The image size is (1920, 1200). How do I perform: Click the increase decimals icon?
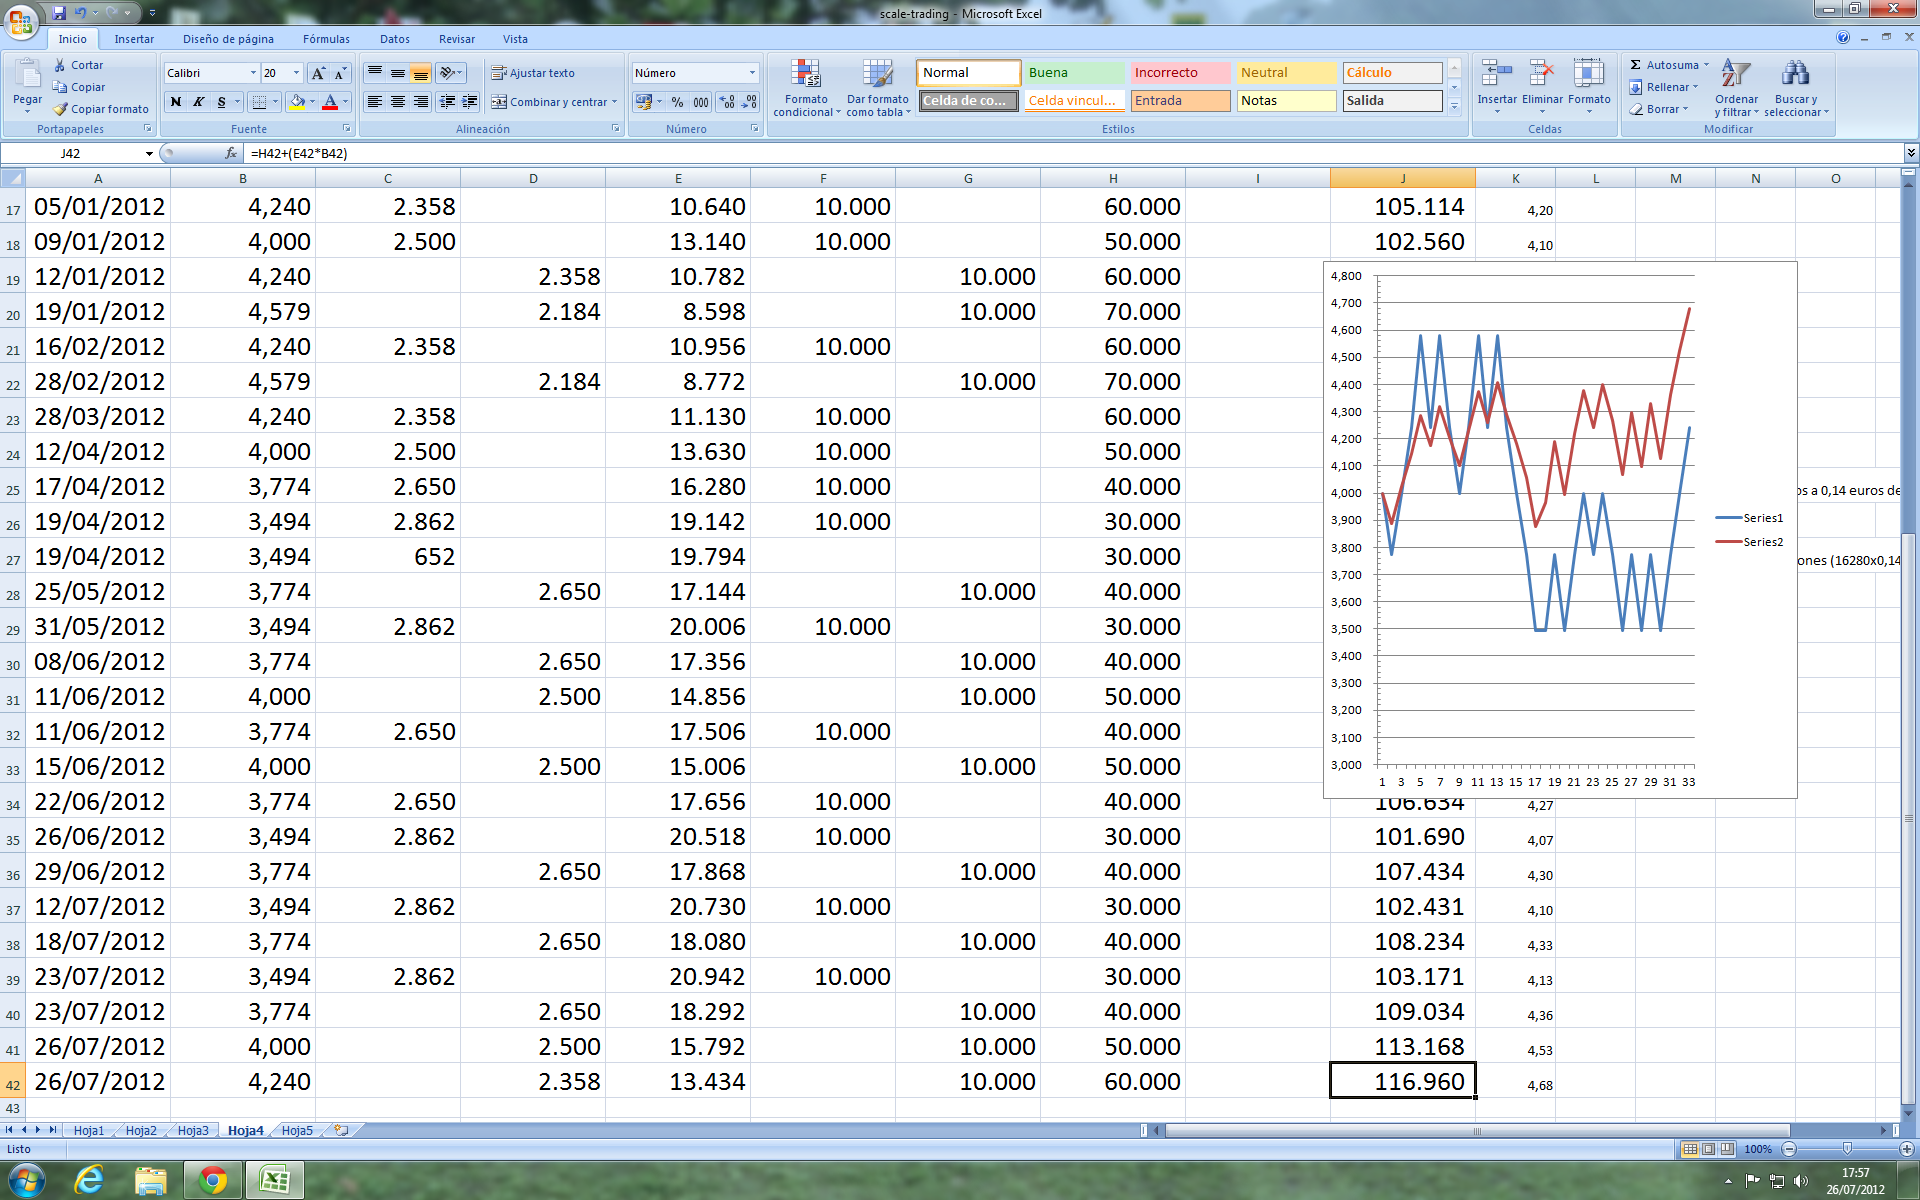pos(727,102)
